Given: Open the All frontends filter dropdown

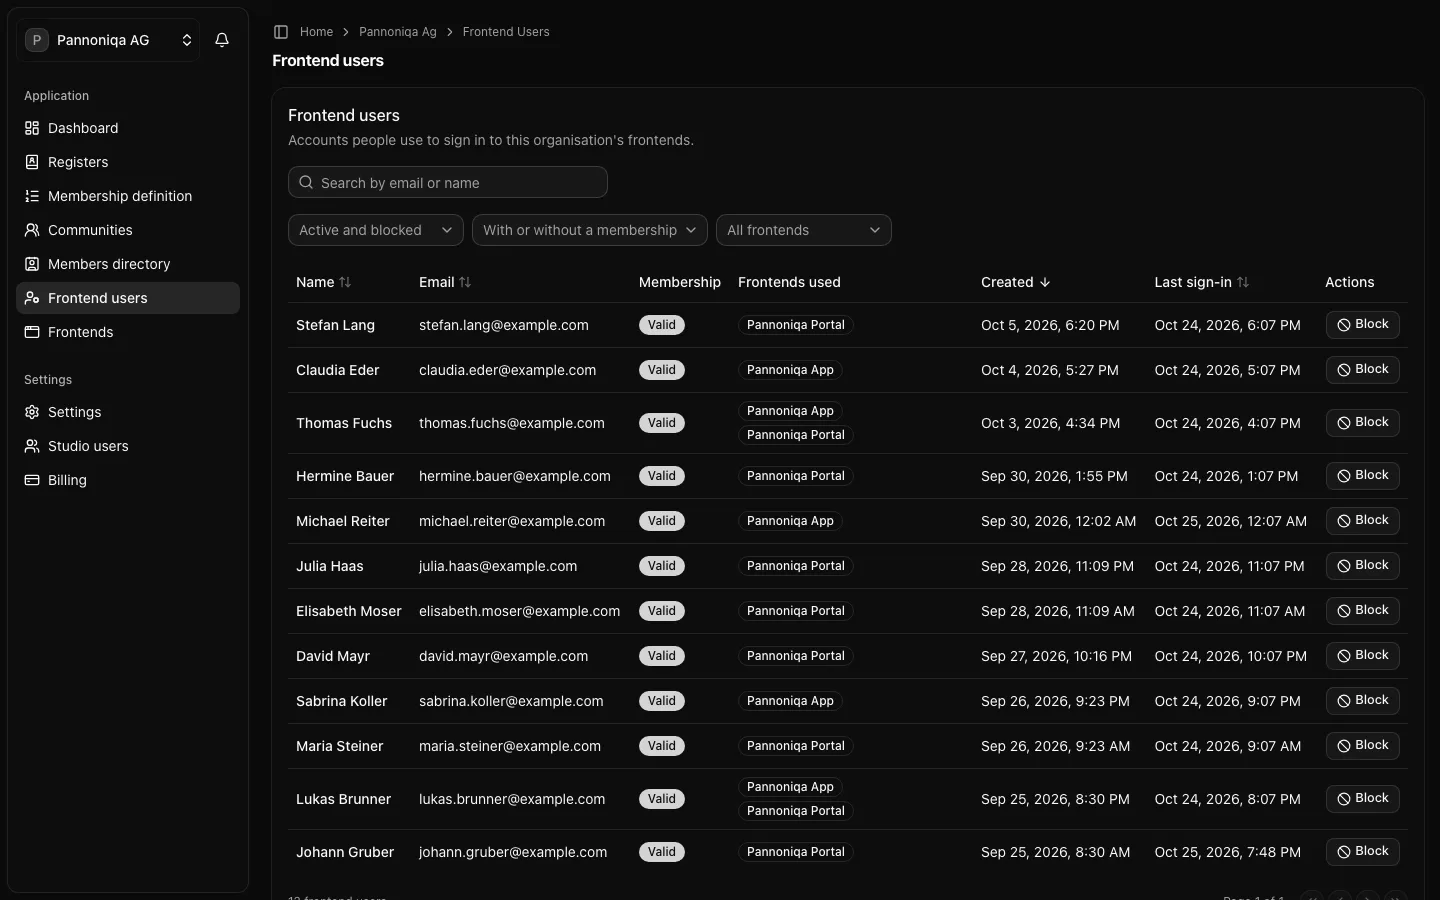Looking at the screenshot, I should pos(804,230).
